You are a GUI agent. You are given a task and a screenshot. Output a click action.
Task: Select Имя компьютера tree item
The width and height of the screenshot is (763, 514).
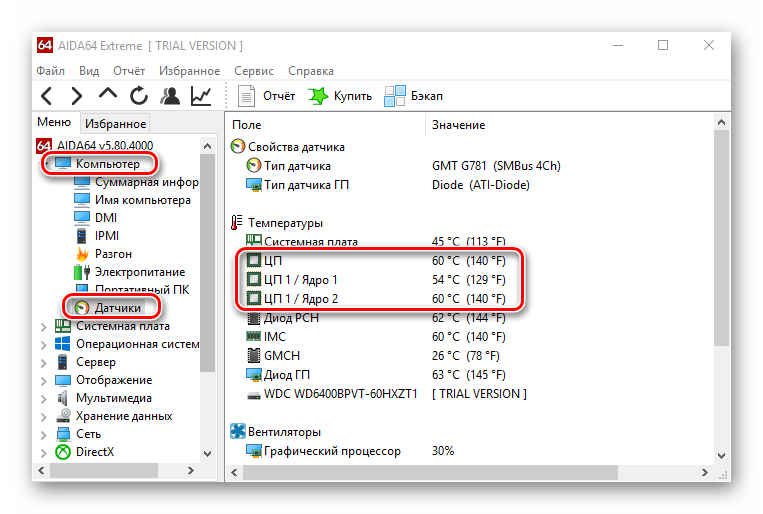coord(132,200)
